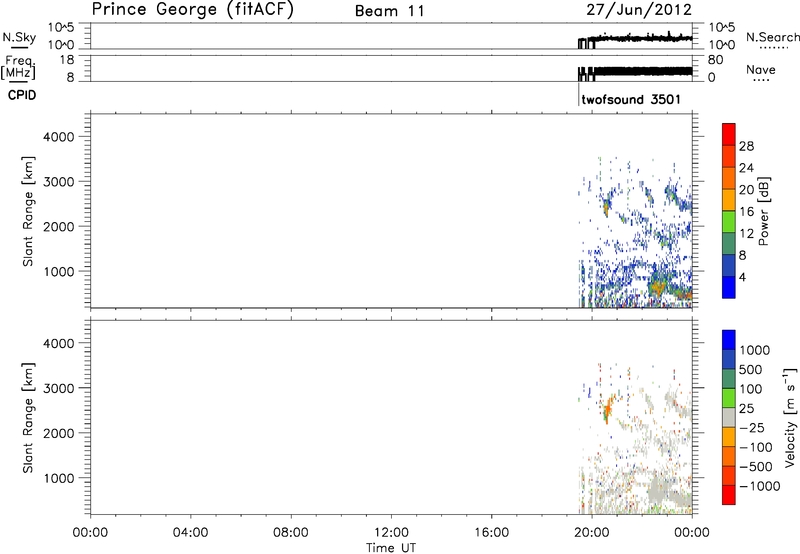Screen dimensions: 800x554
Task: Click the "4000" tick of the velocity panel
Action: [x=58, y=343]
